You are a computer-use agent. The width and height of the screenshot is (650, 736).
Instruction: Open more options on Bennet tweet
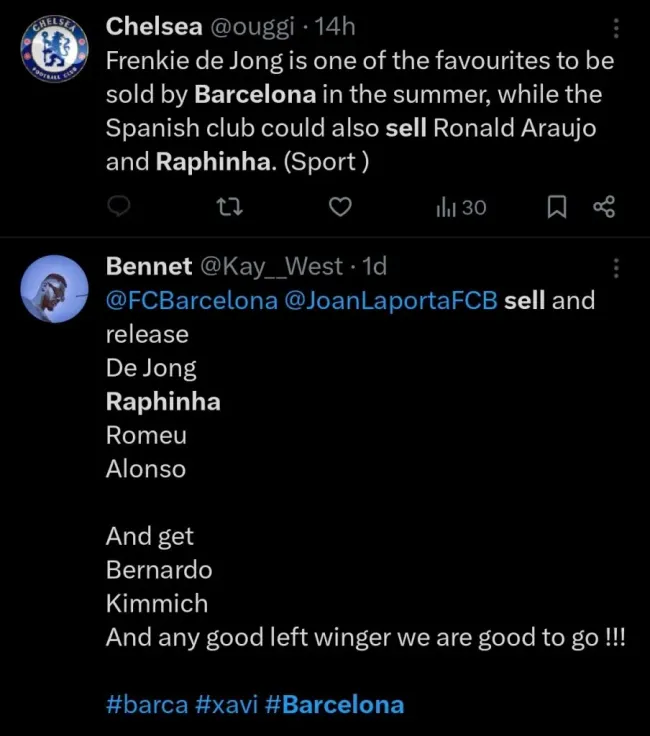(x=616, y=268)
